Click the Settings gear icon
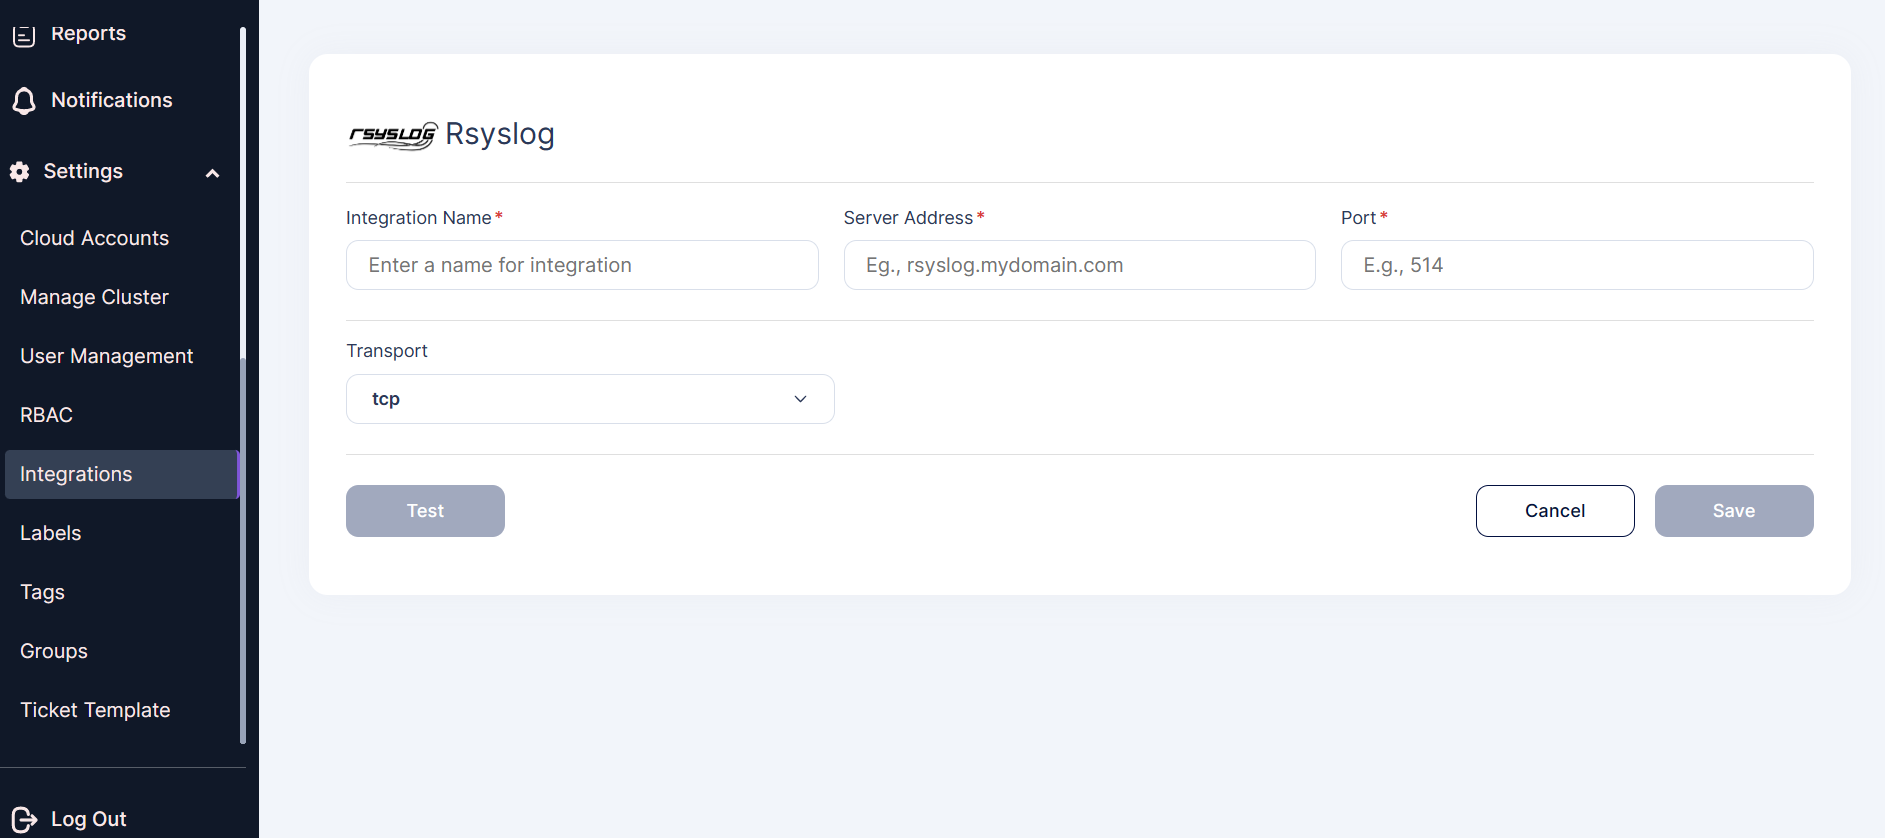Screen dimensions: 1885x838 coord(20,172)
